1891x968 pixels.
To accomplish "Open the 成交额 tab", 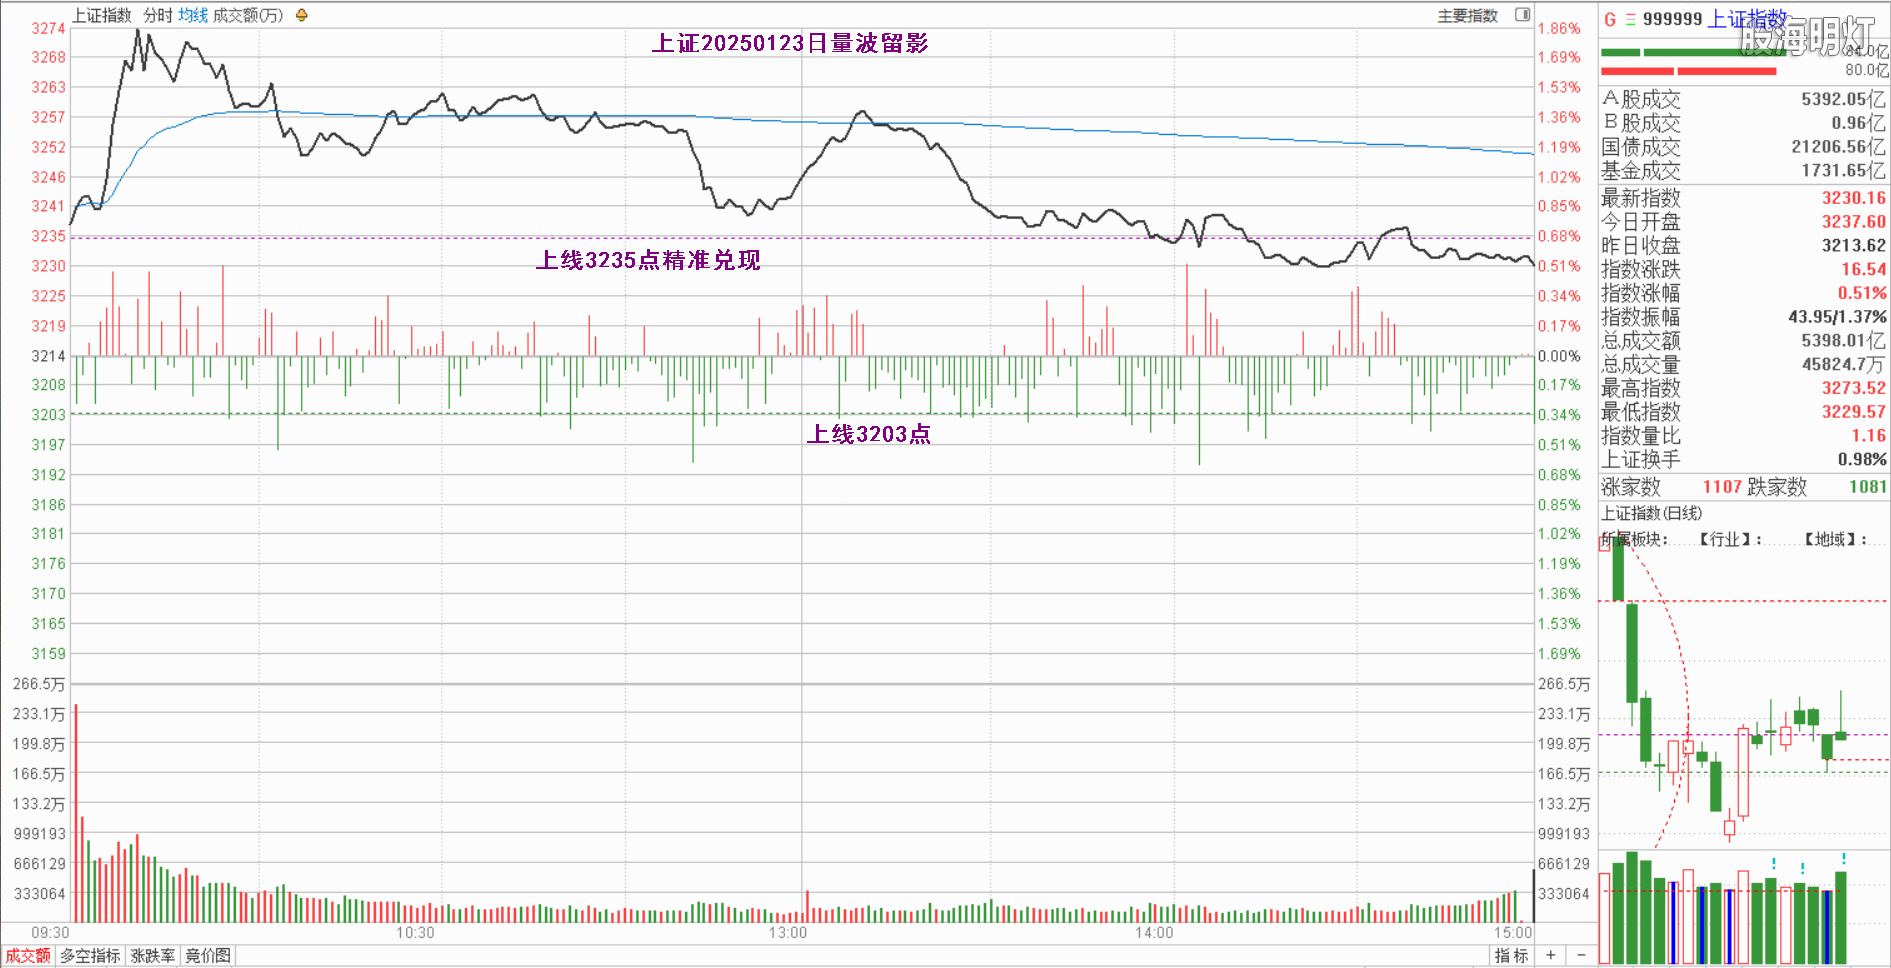I will [x=28, y=956].
